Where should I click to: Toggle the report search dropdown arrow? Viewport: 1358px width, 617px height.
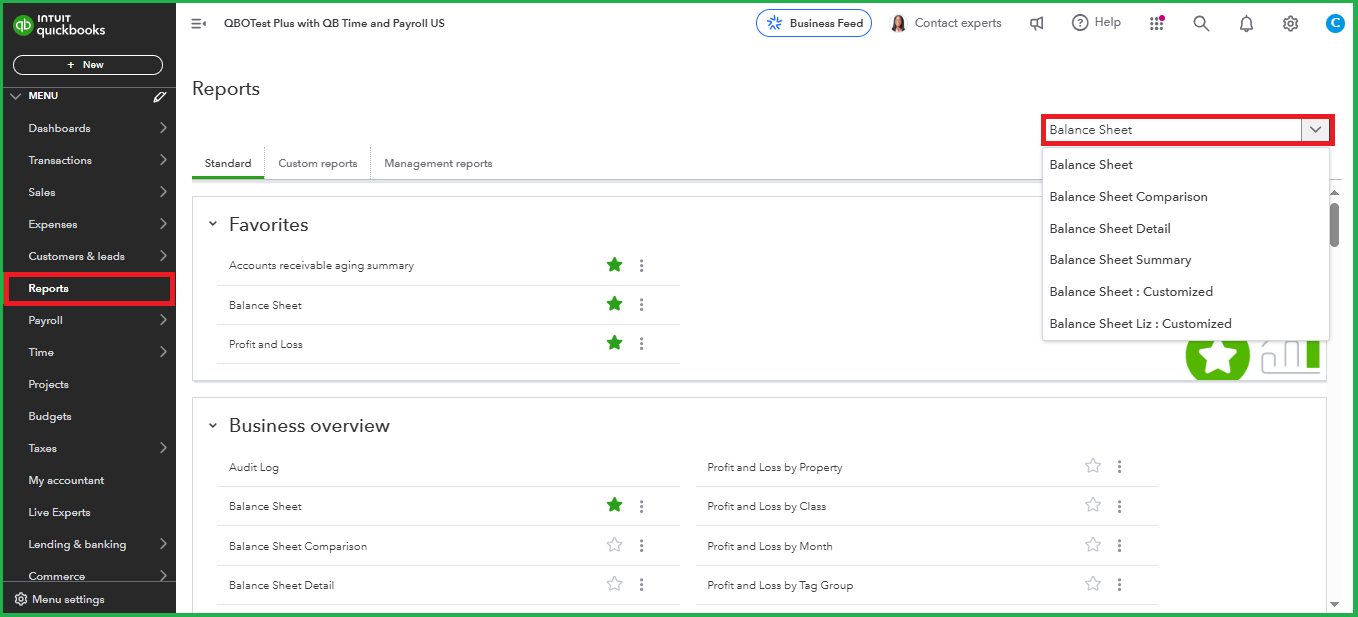point(1315,130)
